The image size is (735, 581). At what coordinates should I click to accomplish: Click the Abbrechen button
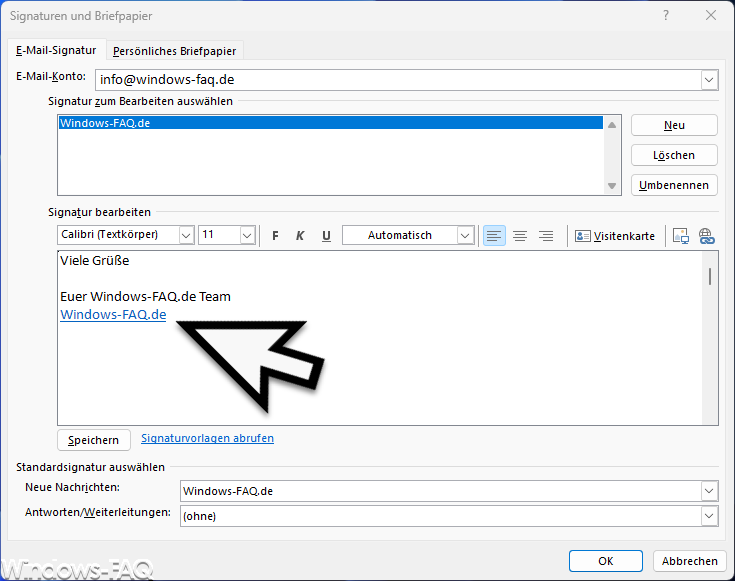(x=690, y=561)
